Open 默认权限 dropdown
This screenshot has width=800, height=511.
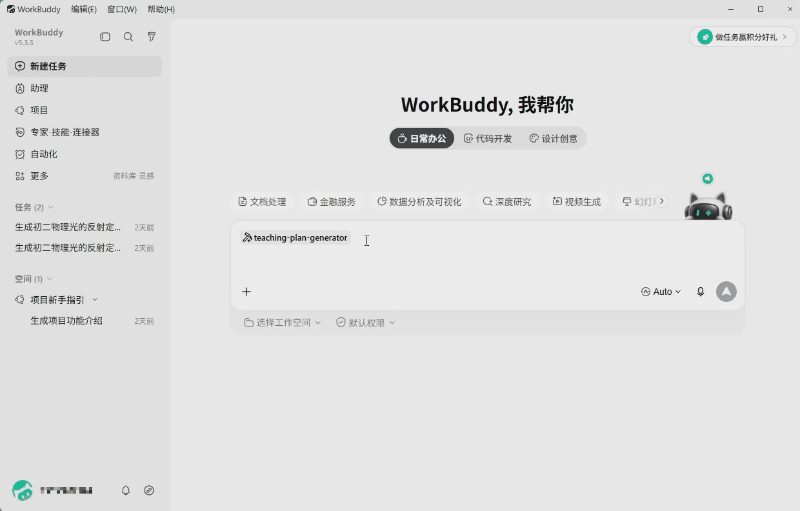coord(365,323)
